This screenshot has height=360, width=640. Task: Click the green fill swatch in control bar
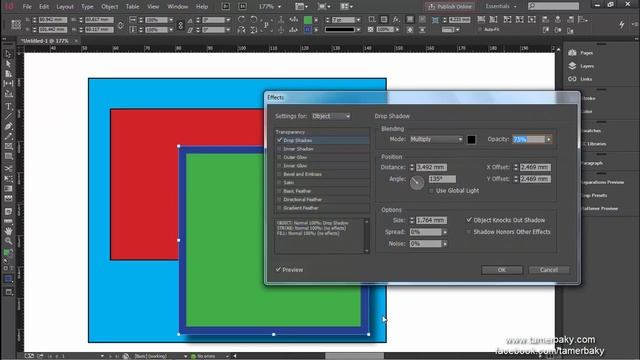point(308,20)
